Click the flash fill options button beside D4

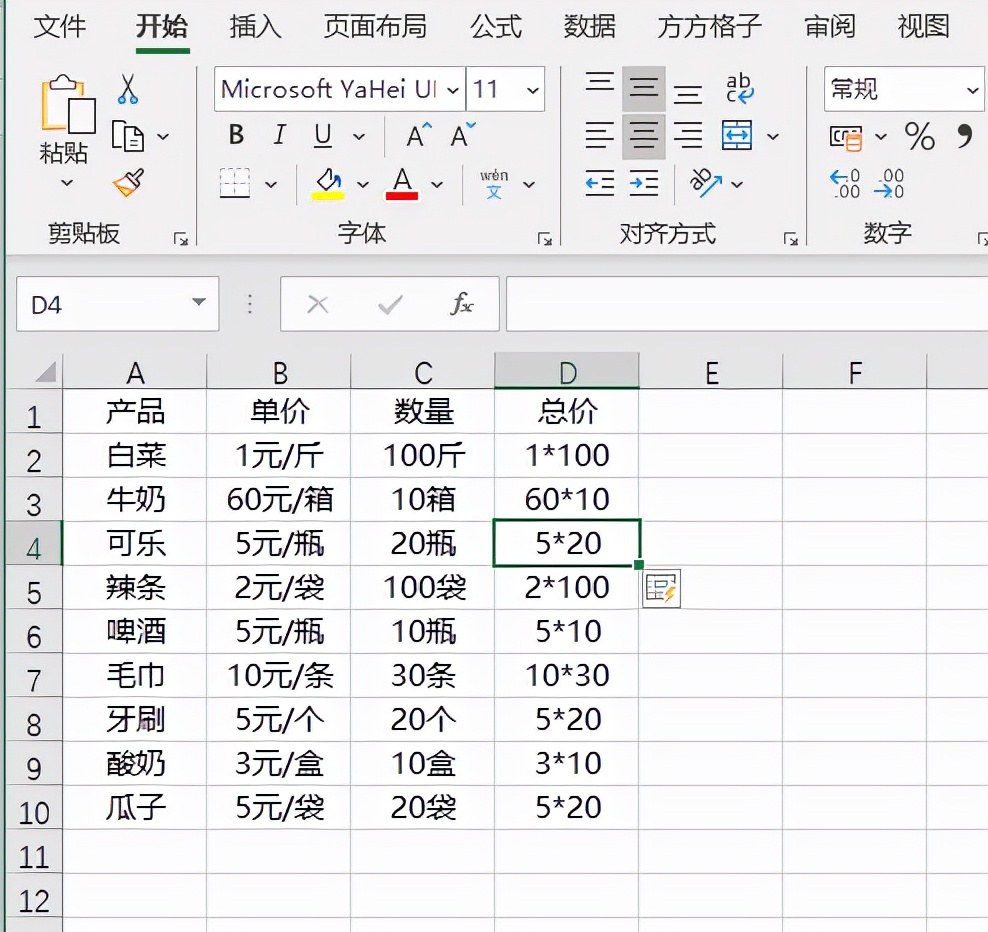(661, 588)
